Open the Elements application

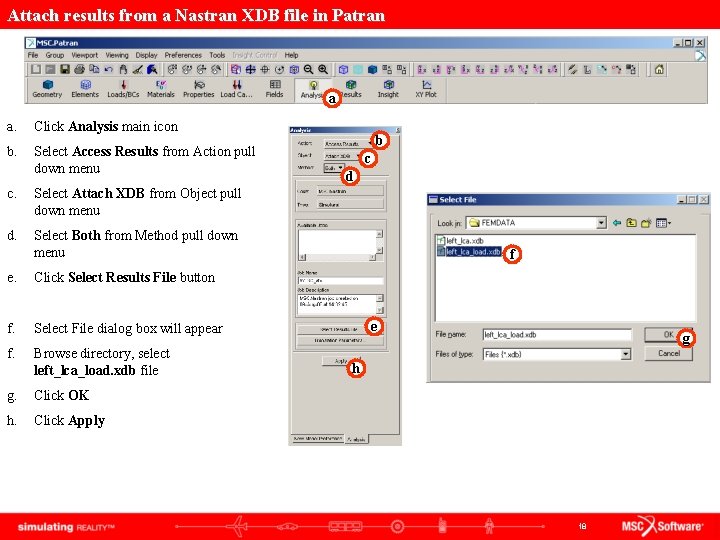85,89
